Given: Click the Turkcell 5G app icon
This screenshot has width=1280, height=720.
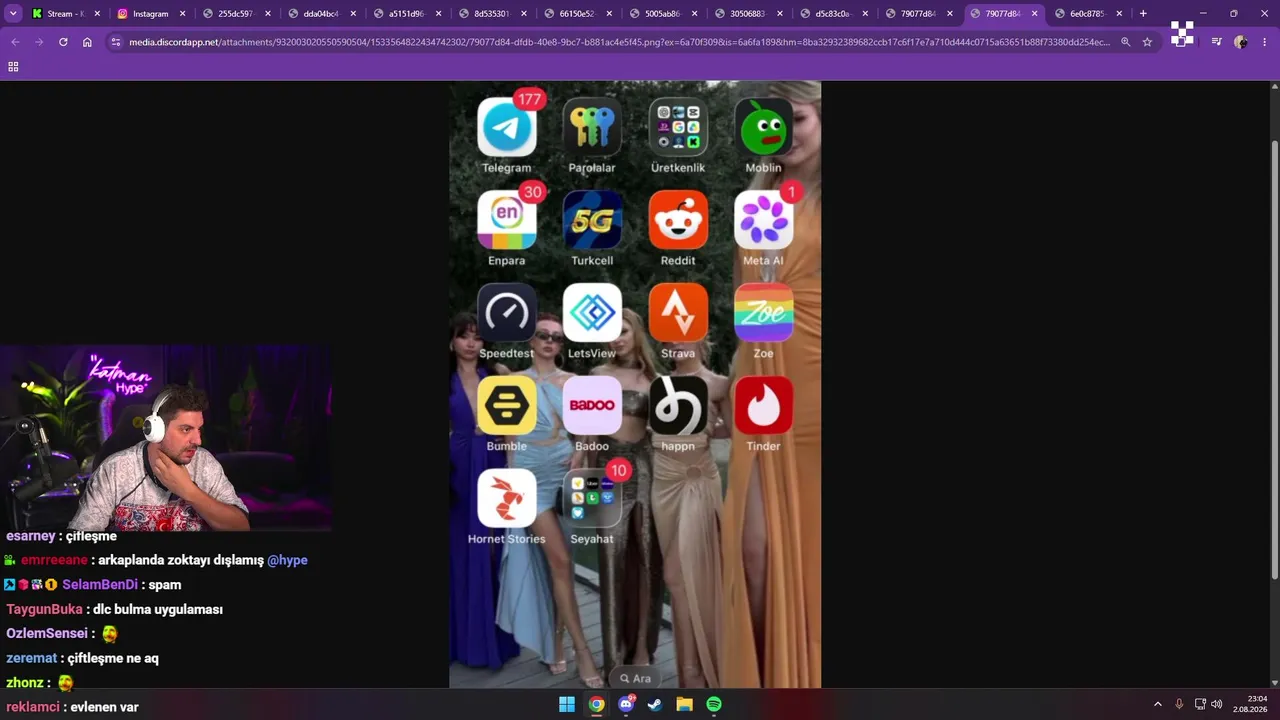Looking at the screenshot, I should click(x=592, y=220).
